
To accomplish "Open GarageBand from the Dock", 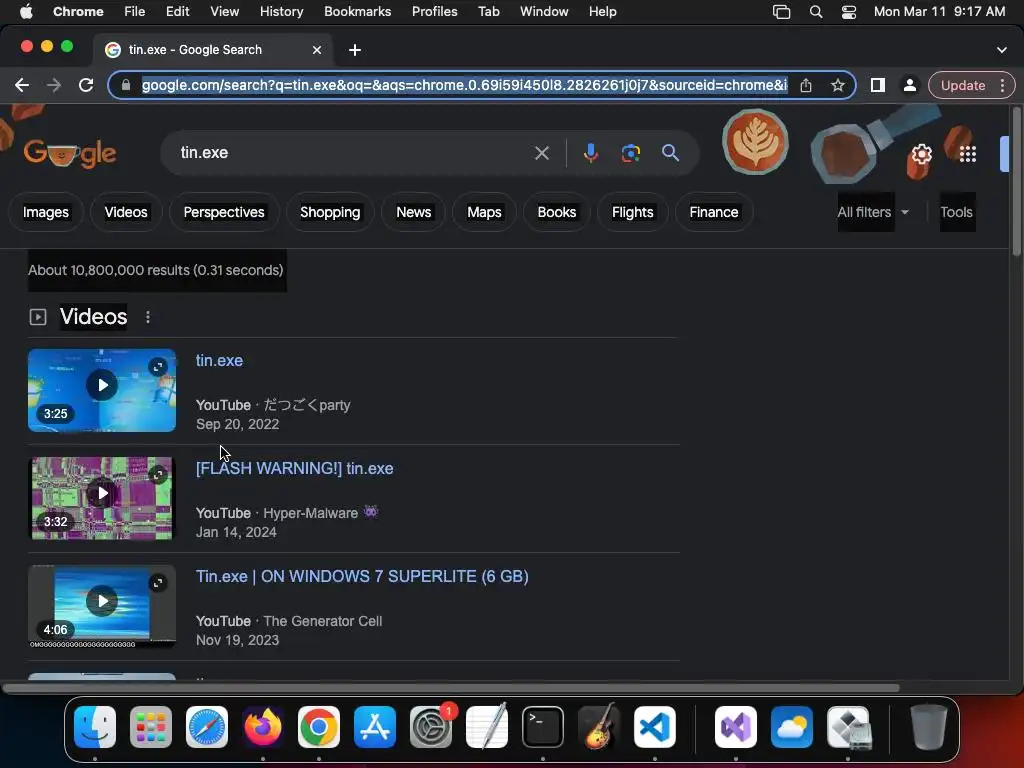I will [599, 727].
